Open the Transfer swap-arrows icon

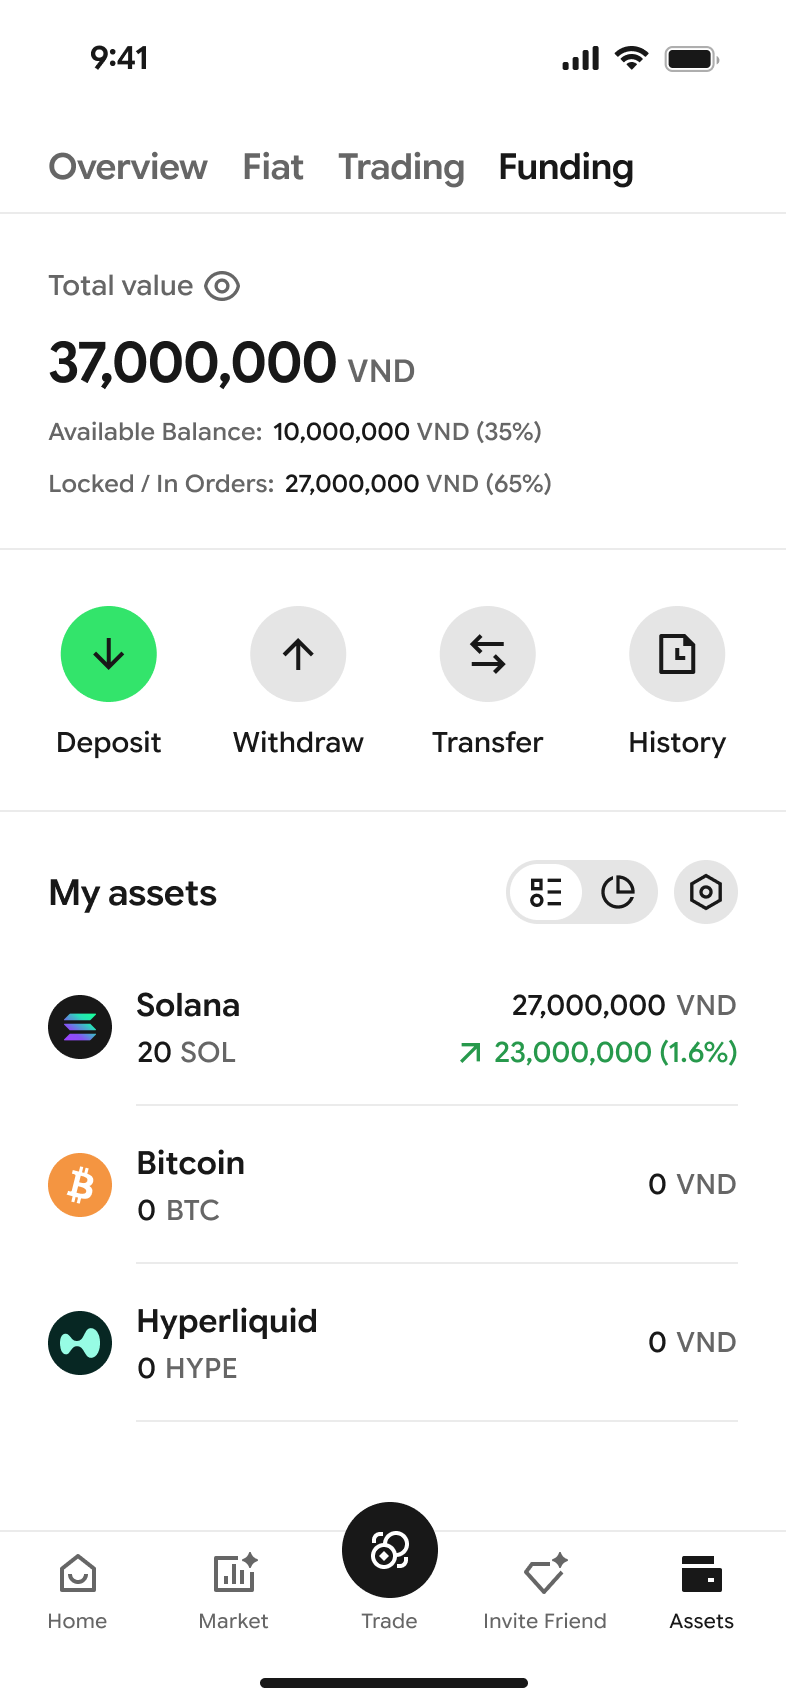click(488, 654)
